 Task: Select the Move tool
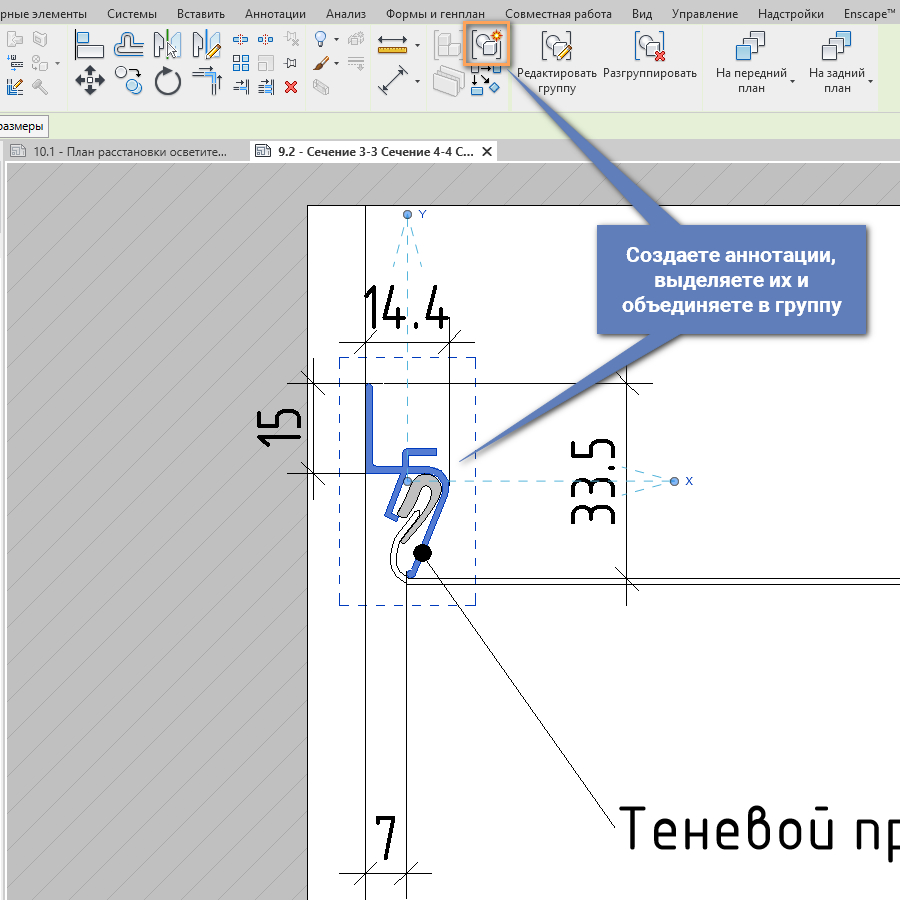pos(90,81)
